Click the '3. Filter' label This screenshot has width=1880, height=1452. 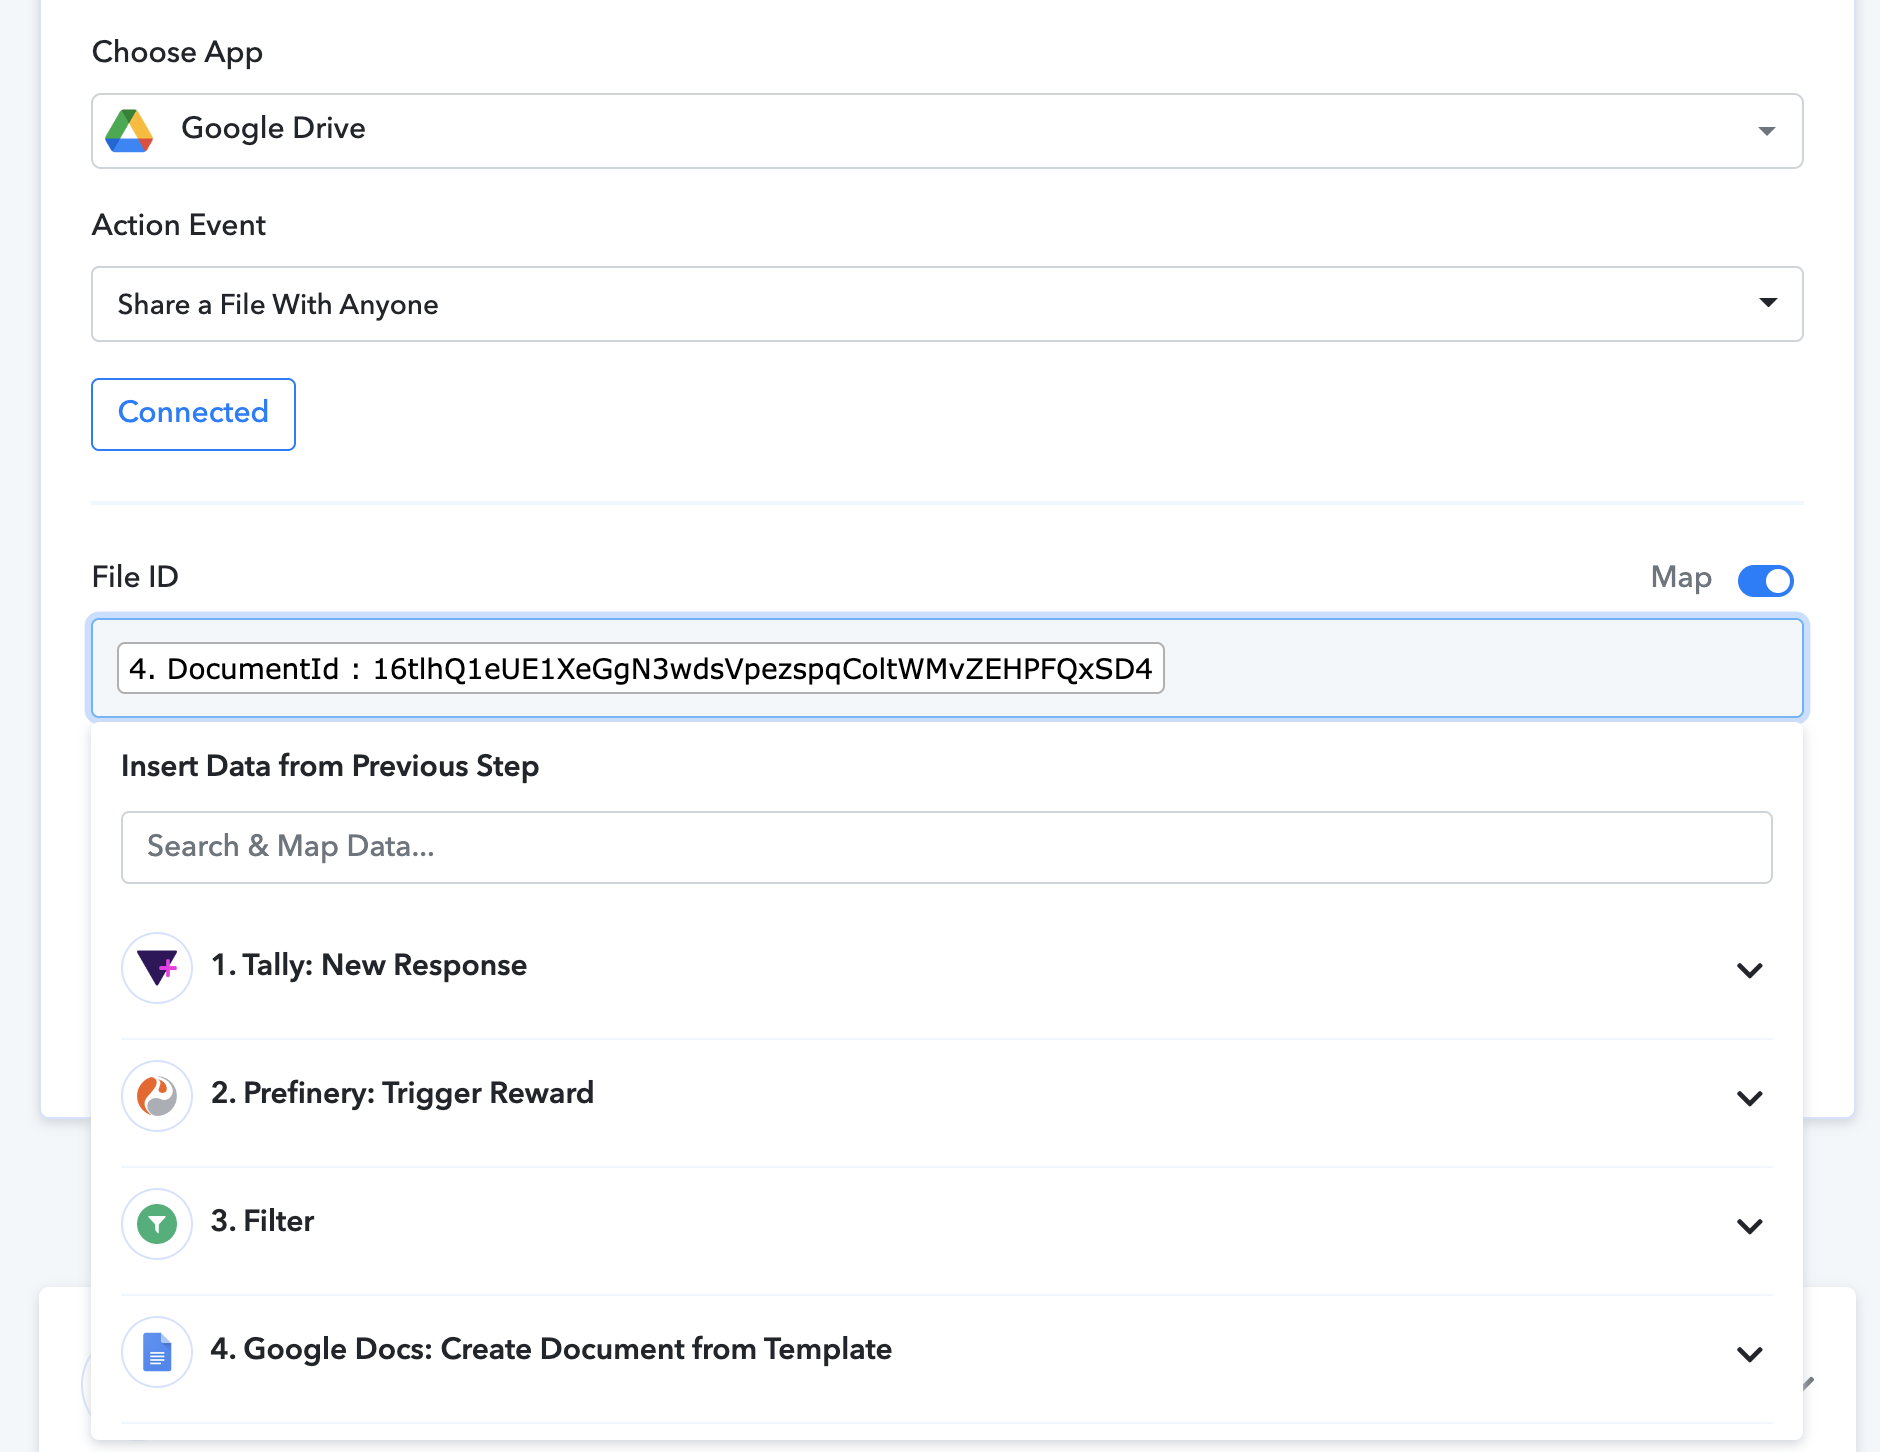point(262,1221)
